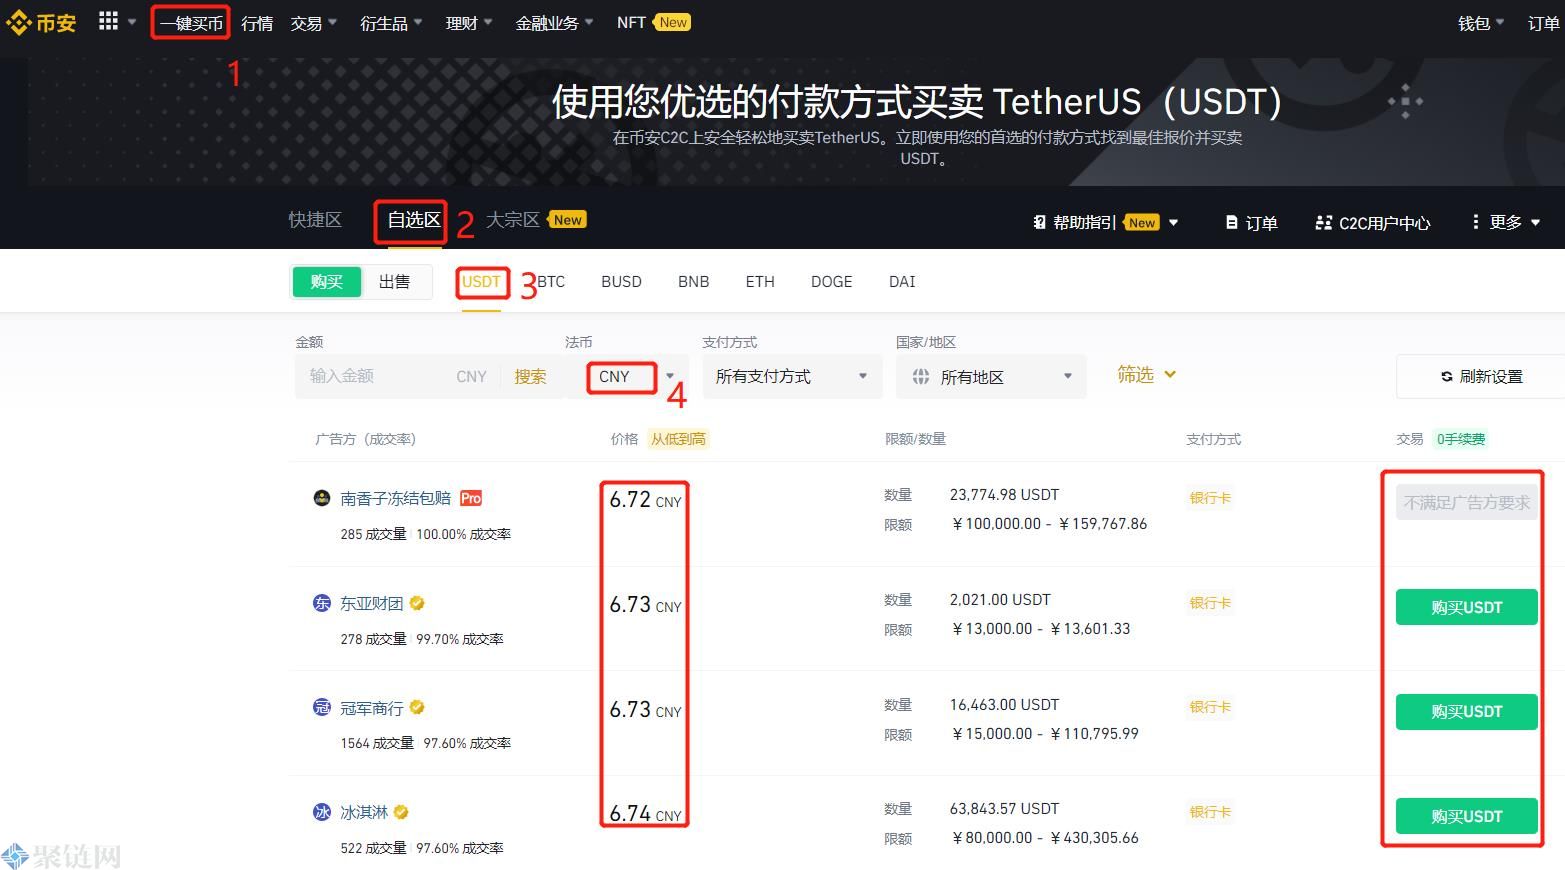
Task: Open 订单 in the top-right navigation
Action: pyautogui.click(x=1544, y=23)
